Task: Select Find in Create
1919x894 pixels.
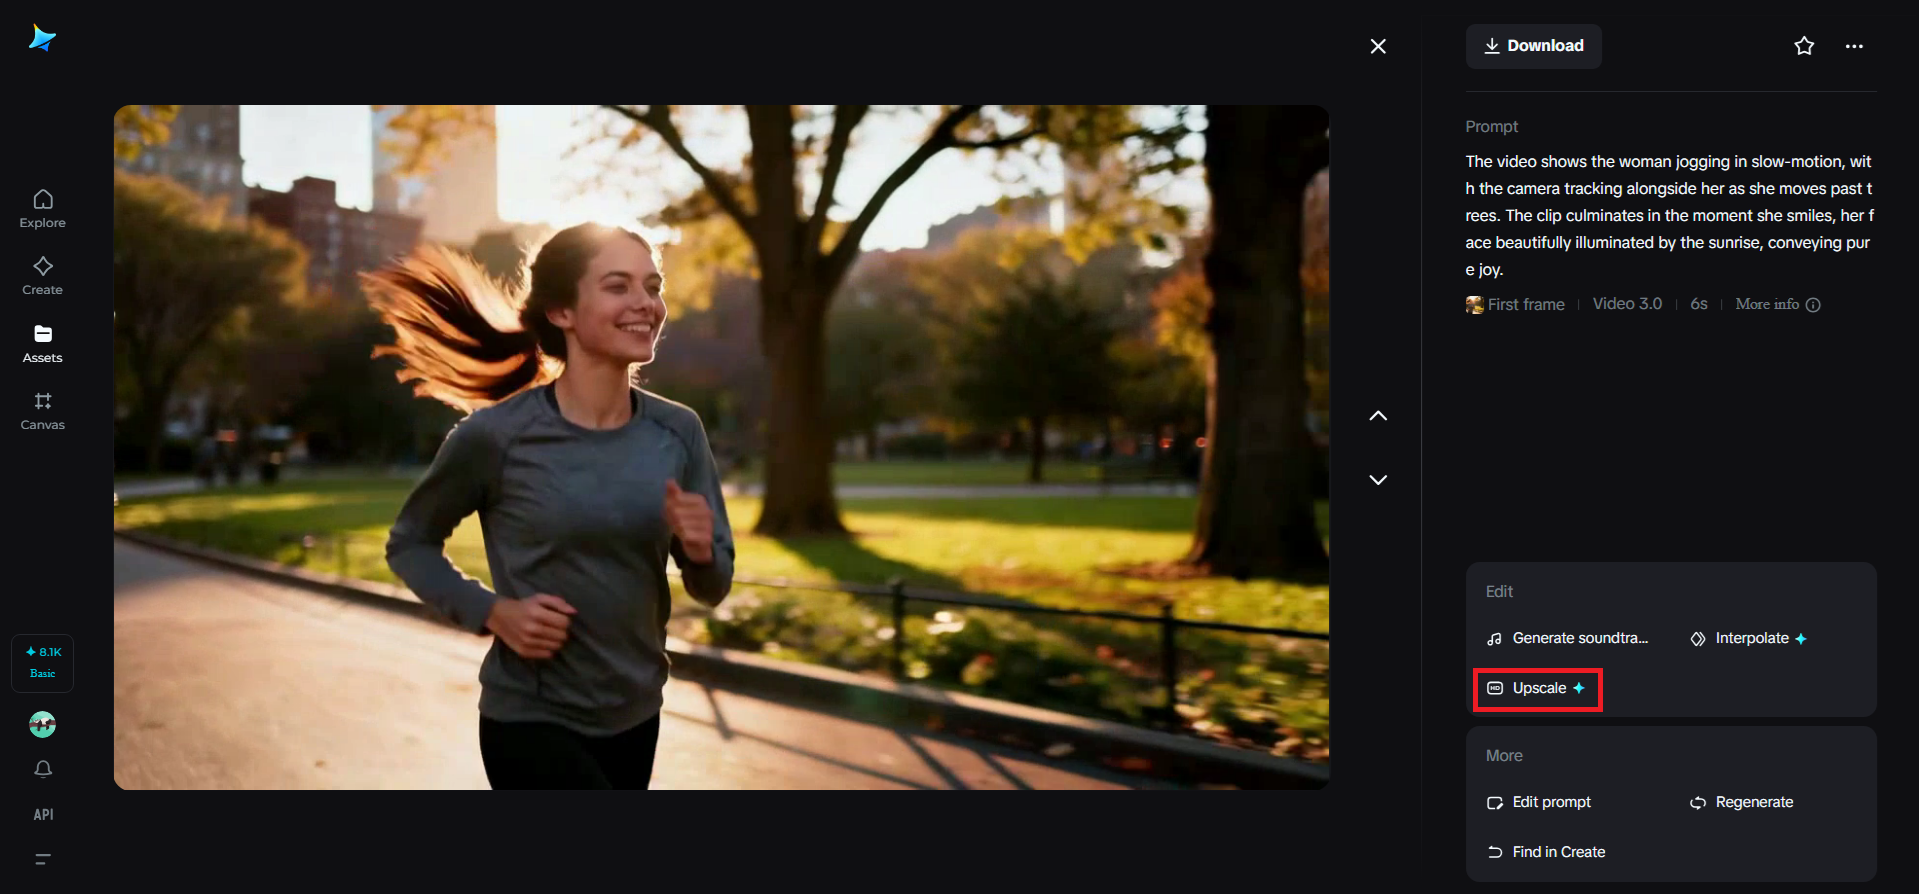Action: point(1546,853)
